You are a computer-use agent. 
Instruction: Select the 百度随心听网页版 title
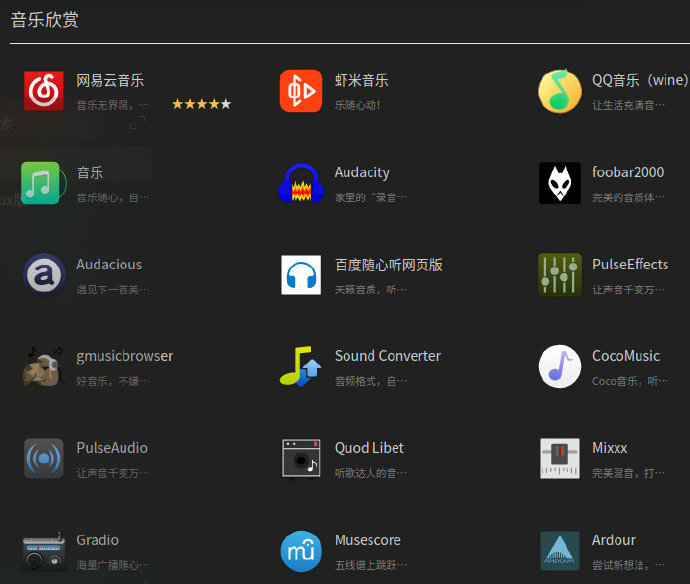point(389,264)
